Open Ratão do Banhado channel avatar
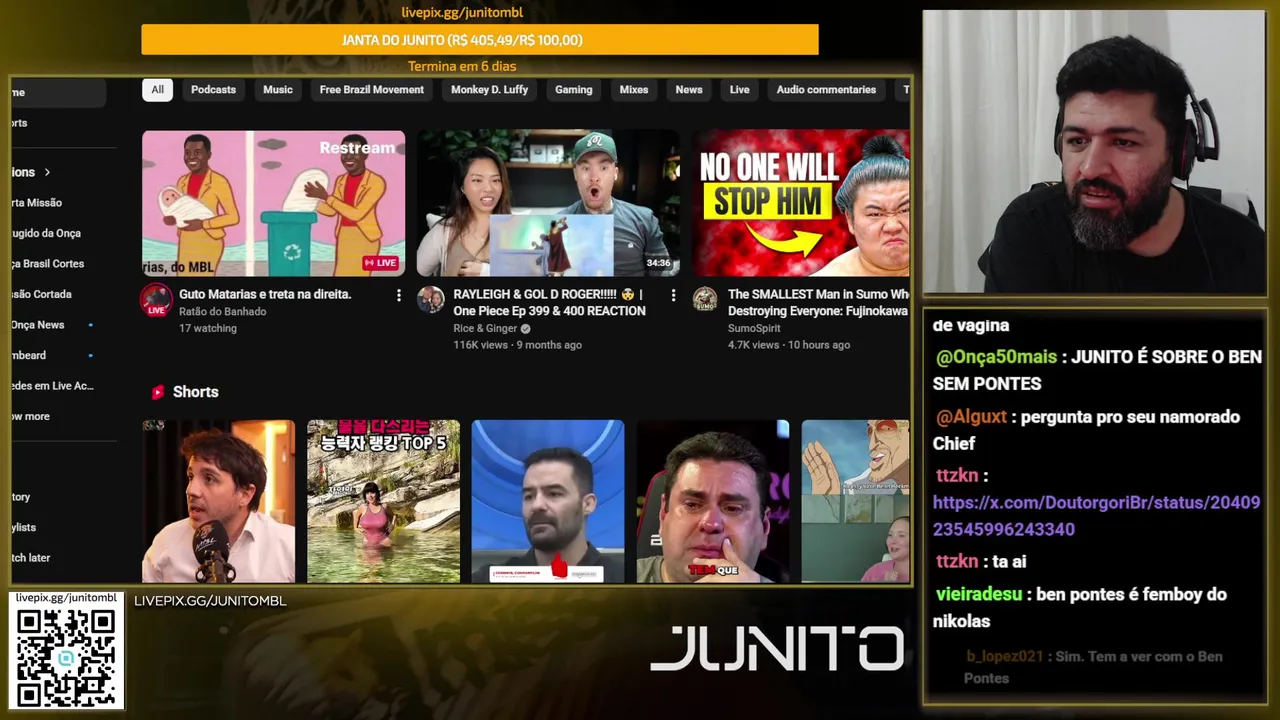This screenshot has height=720, width=1280. coord(156,300)
